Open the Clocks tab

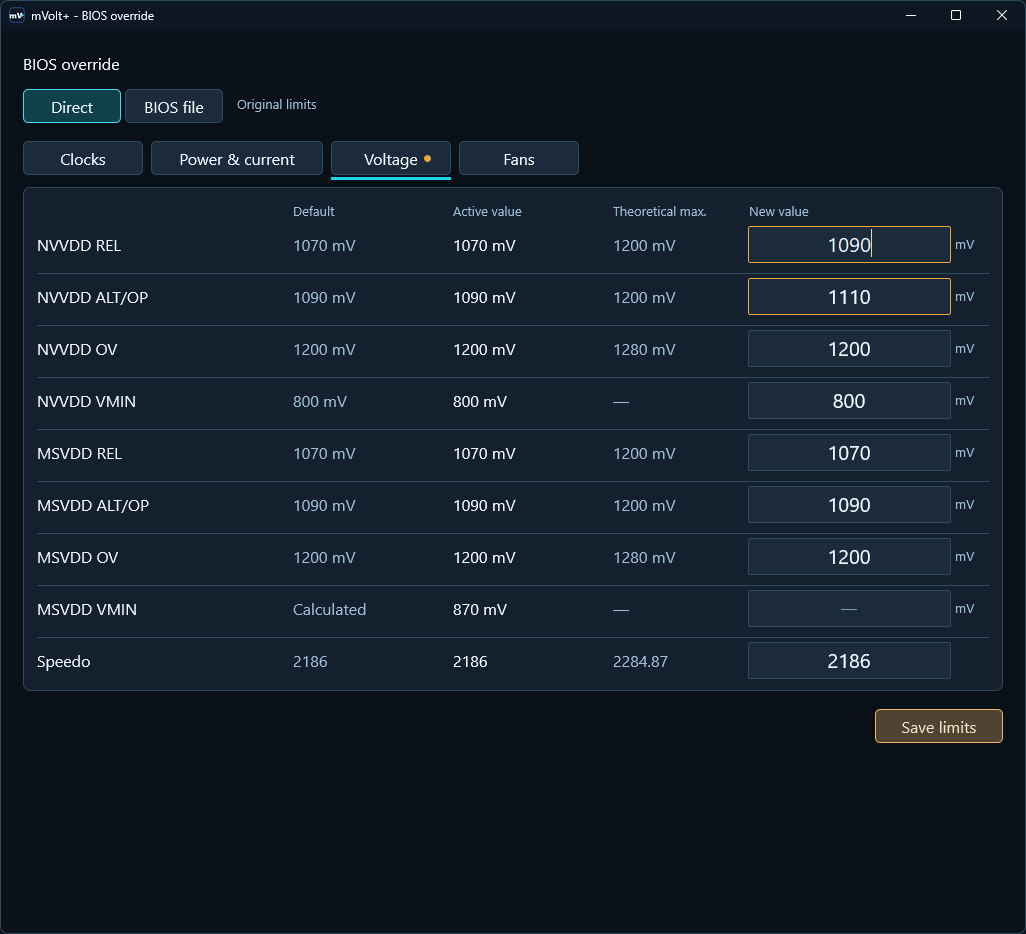coord(83,158)
